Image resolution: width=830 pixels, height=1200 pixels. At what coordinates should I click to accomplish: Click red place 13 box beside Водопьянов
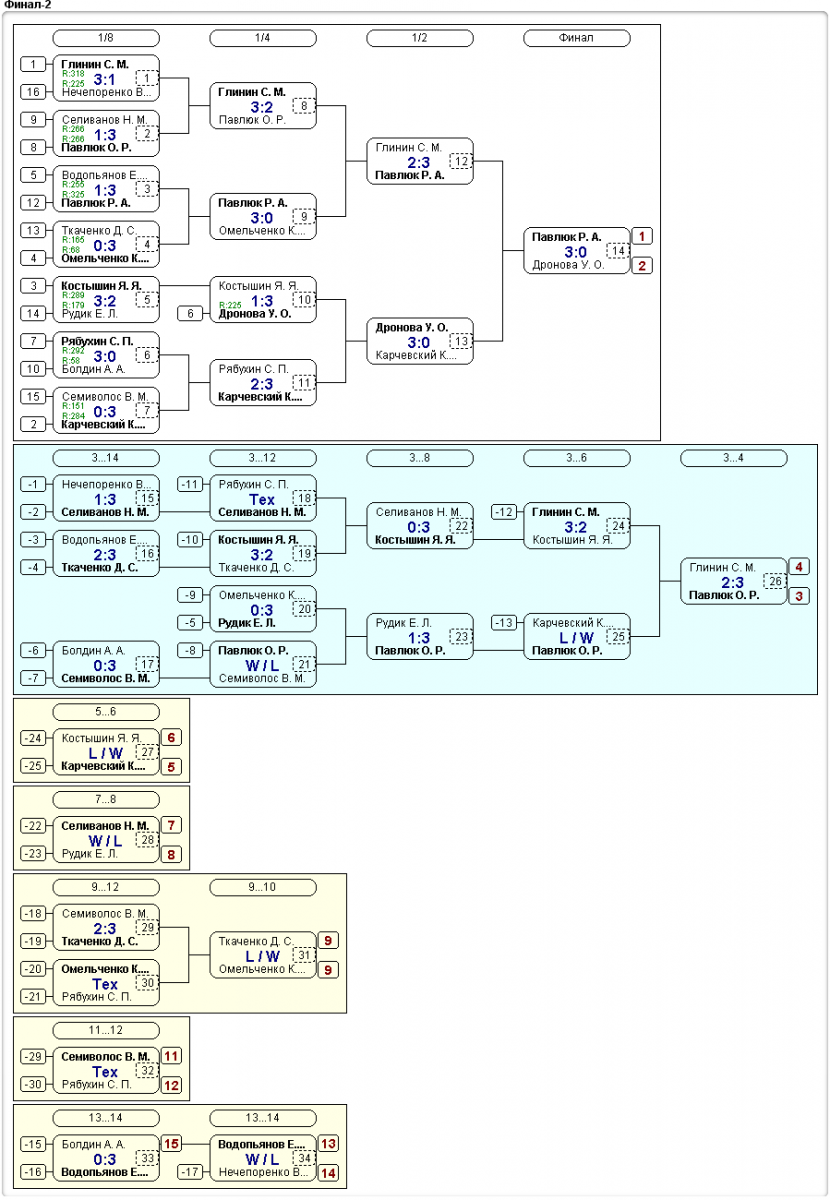(328, 1144)
